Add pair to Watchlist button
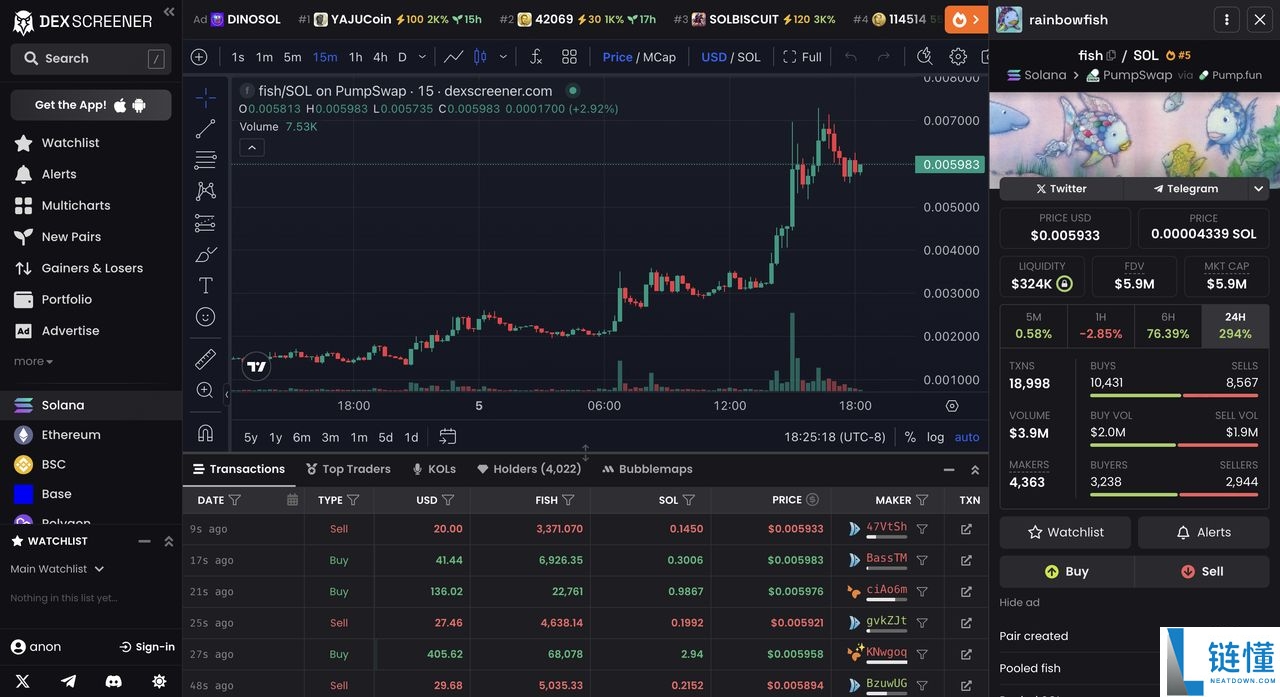 (x=1065, y=532)
